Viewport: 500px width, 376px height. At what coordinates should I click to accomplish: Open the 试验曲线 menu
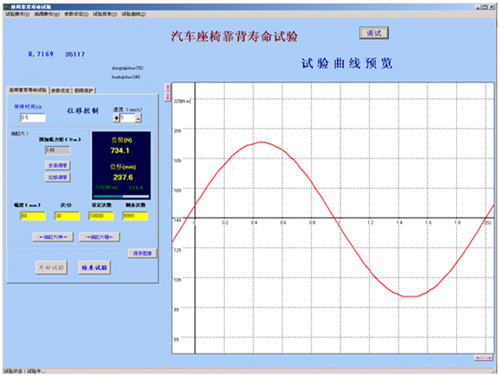click(x=134, y=14)
